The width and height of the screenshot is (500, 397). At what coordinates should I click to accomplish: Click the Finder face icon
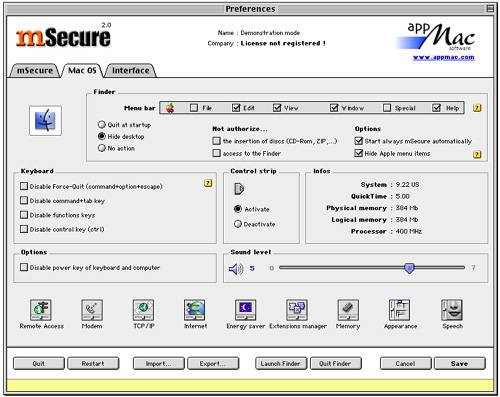pos(45,121)
